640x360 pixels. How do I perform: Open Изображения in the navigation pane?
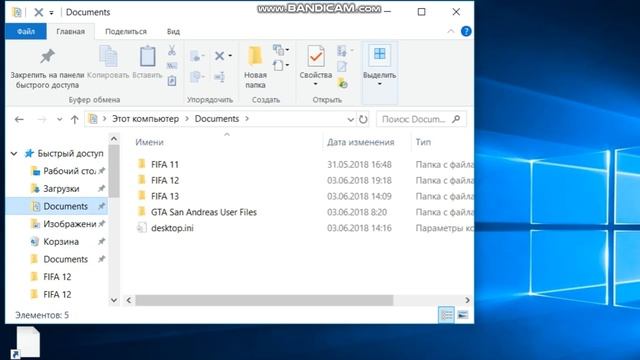69,224
